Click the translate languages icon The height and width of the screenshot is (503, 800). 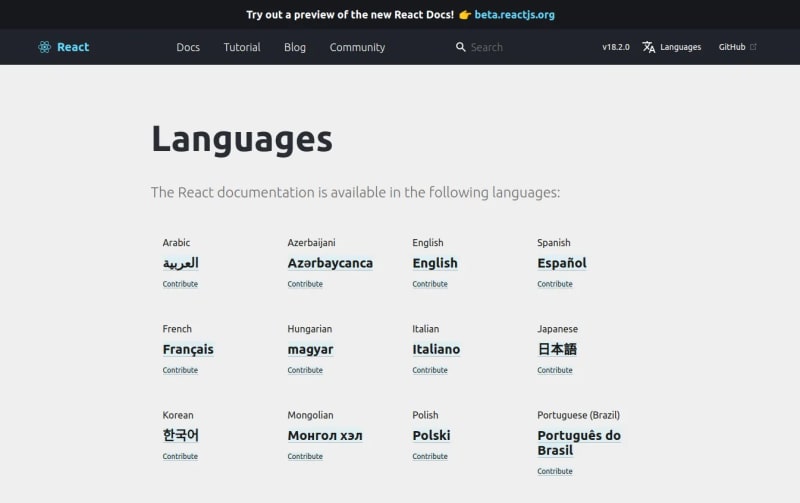pos(648,47)
